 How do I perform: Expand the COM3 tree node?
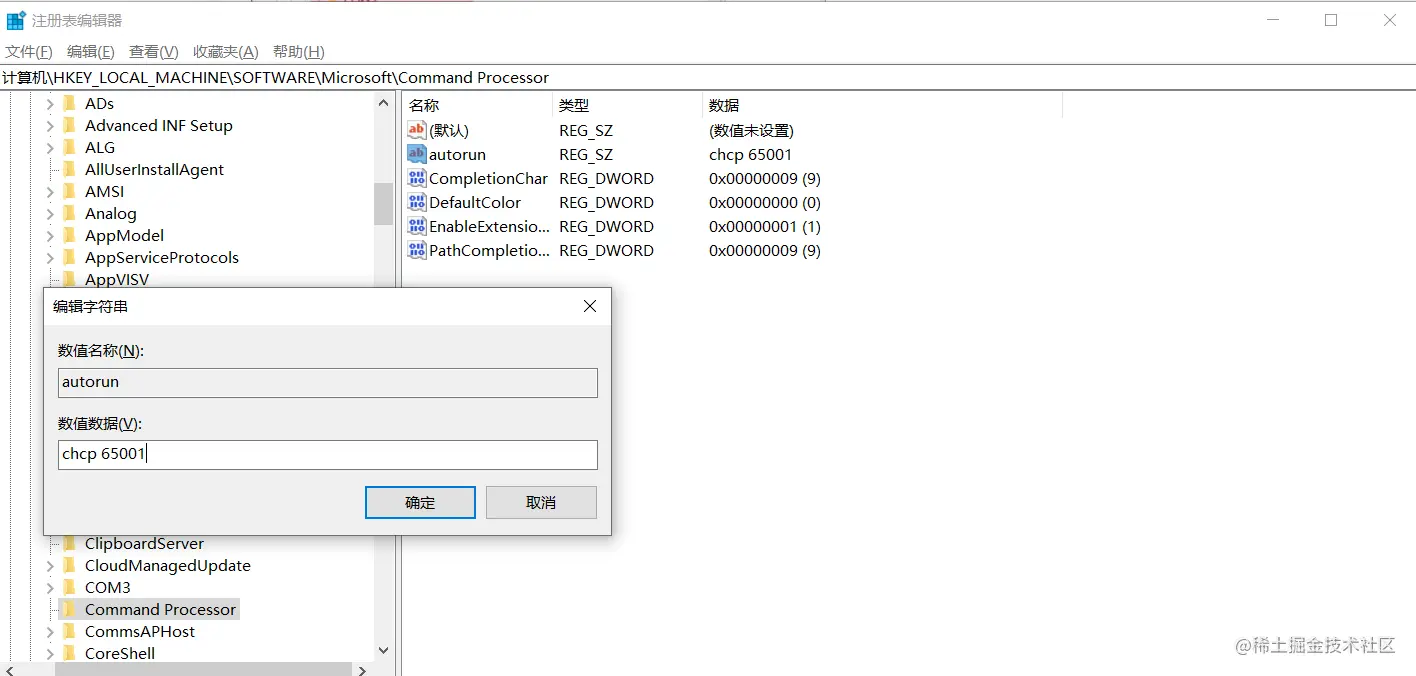pos(48,587)
